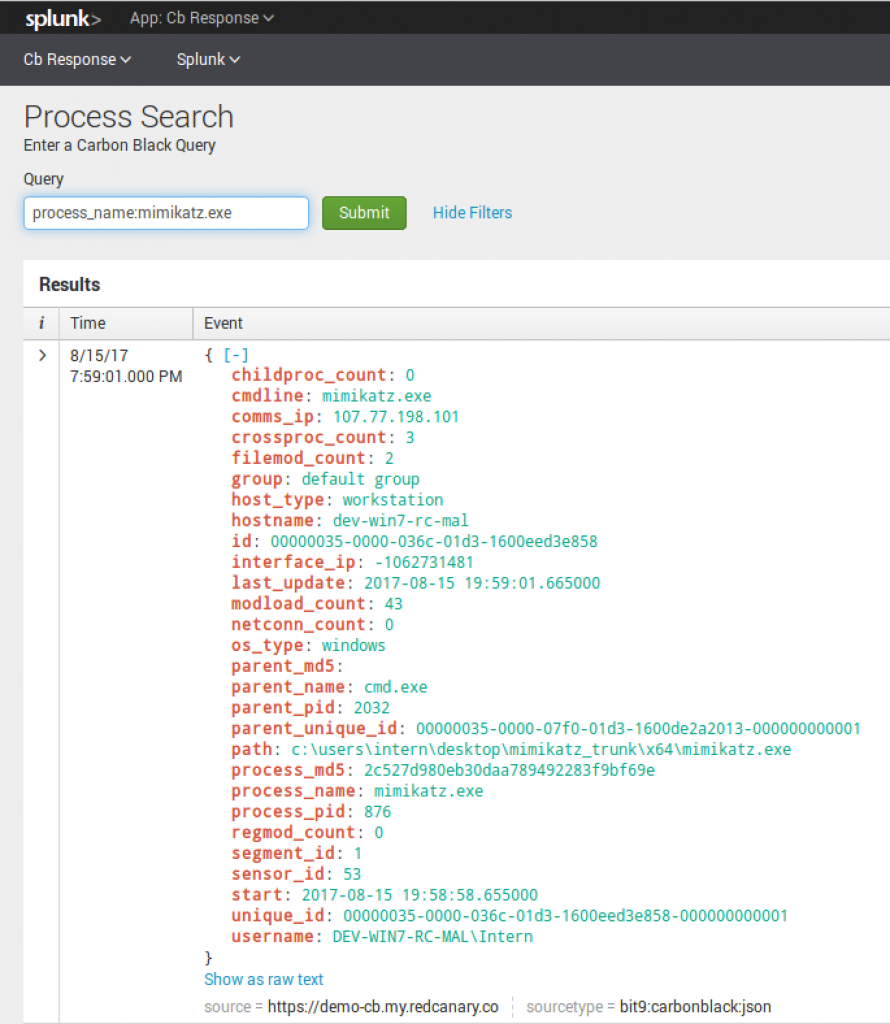The width and height of the screenshot is (890, 1024).
Task: Click the Event column header
Action: click(223, 323)
